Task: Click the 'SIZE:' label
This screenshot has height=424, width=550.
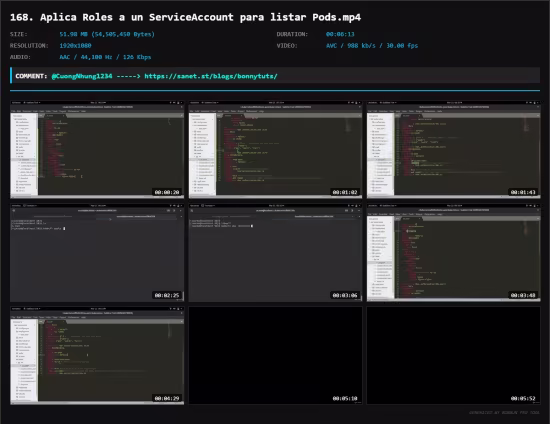Action: point(19,34)
